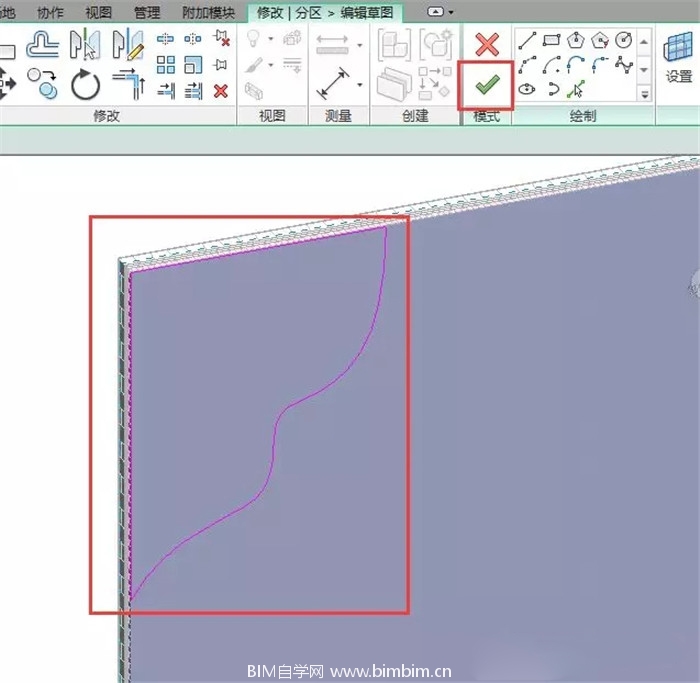Viewport: 700px width, 683px height.
Task: Select Mirror - Draw Axis tool
Action: (x=128, y=44)
